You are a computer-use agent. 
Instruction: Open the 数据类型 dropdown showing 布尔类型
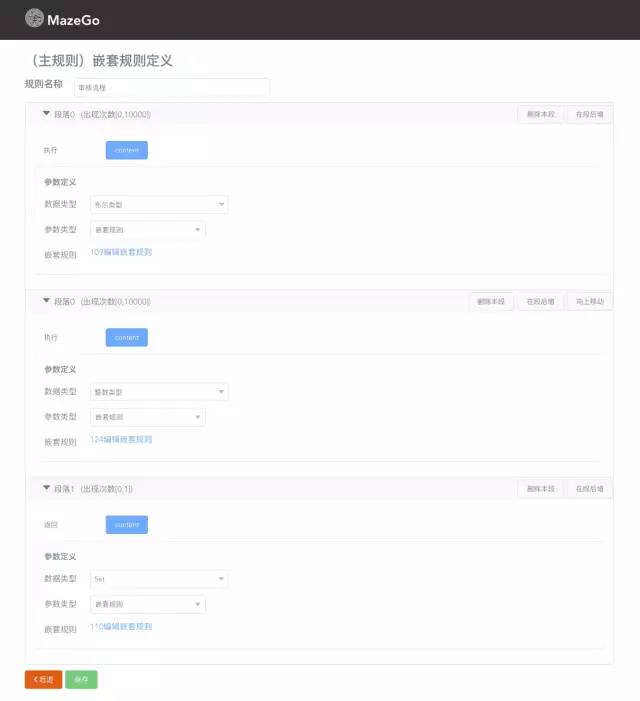[159, 204]
